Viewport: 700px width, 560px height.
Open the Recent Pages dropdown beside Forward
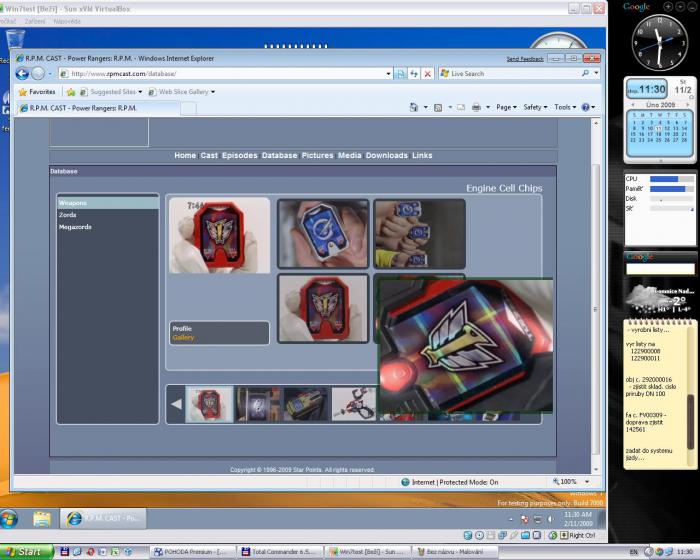[50, 74]
